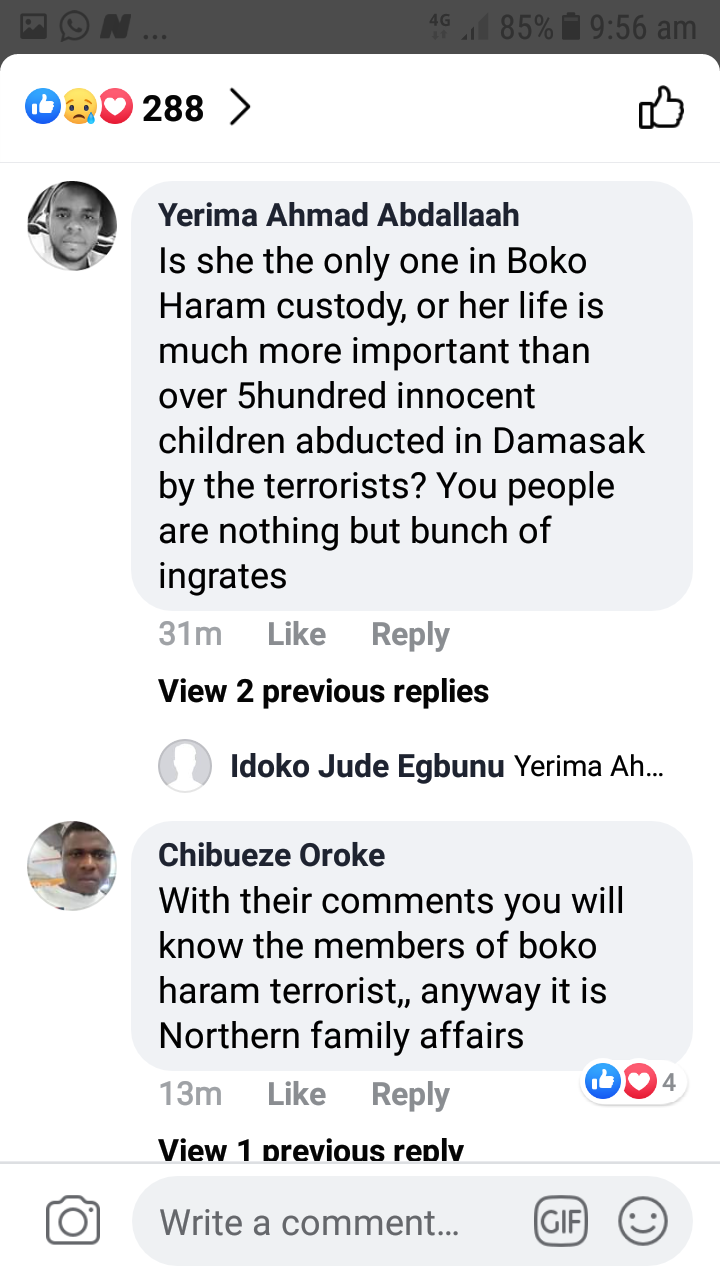
Task: Open the camera icon to attach a photo
Action: coord(73,1221)
